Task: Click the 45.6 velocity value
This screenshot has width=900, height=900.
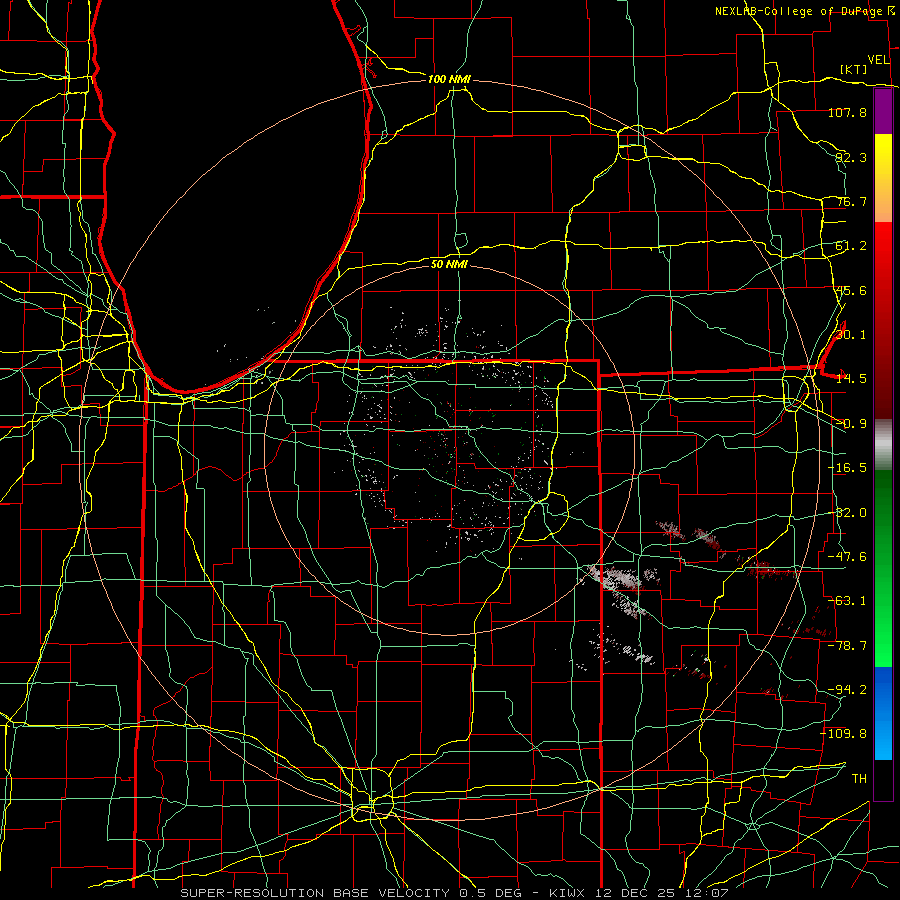Action: [851, 290]
